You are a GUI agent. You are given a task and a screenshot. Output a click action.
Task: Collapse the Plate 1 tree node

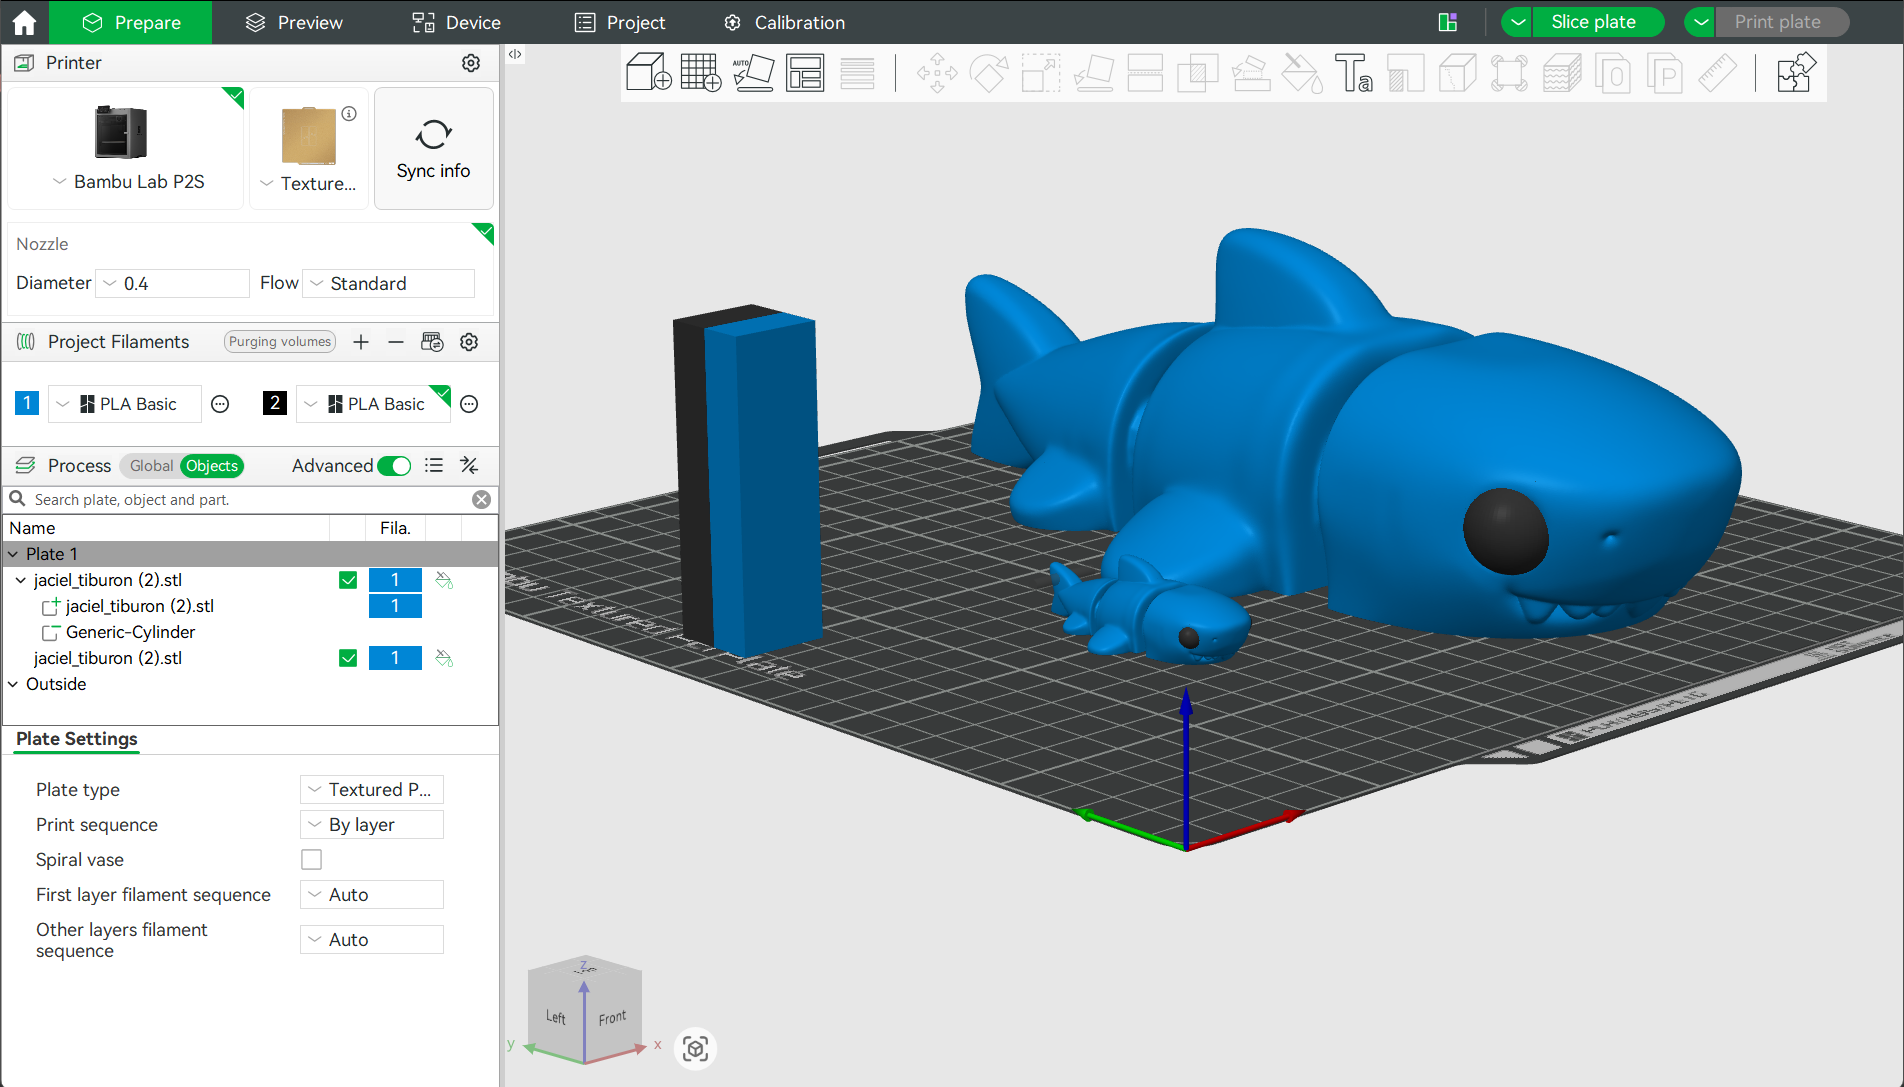click(x=13, y=554)
